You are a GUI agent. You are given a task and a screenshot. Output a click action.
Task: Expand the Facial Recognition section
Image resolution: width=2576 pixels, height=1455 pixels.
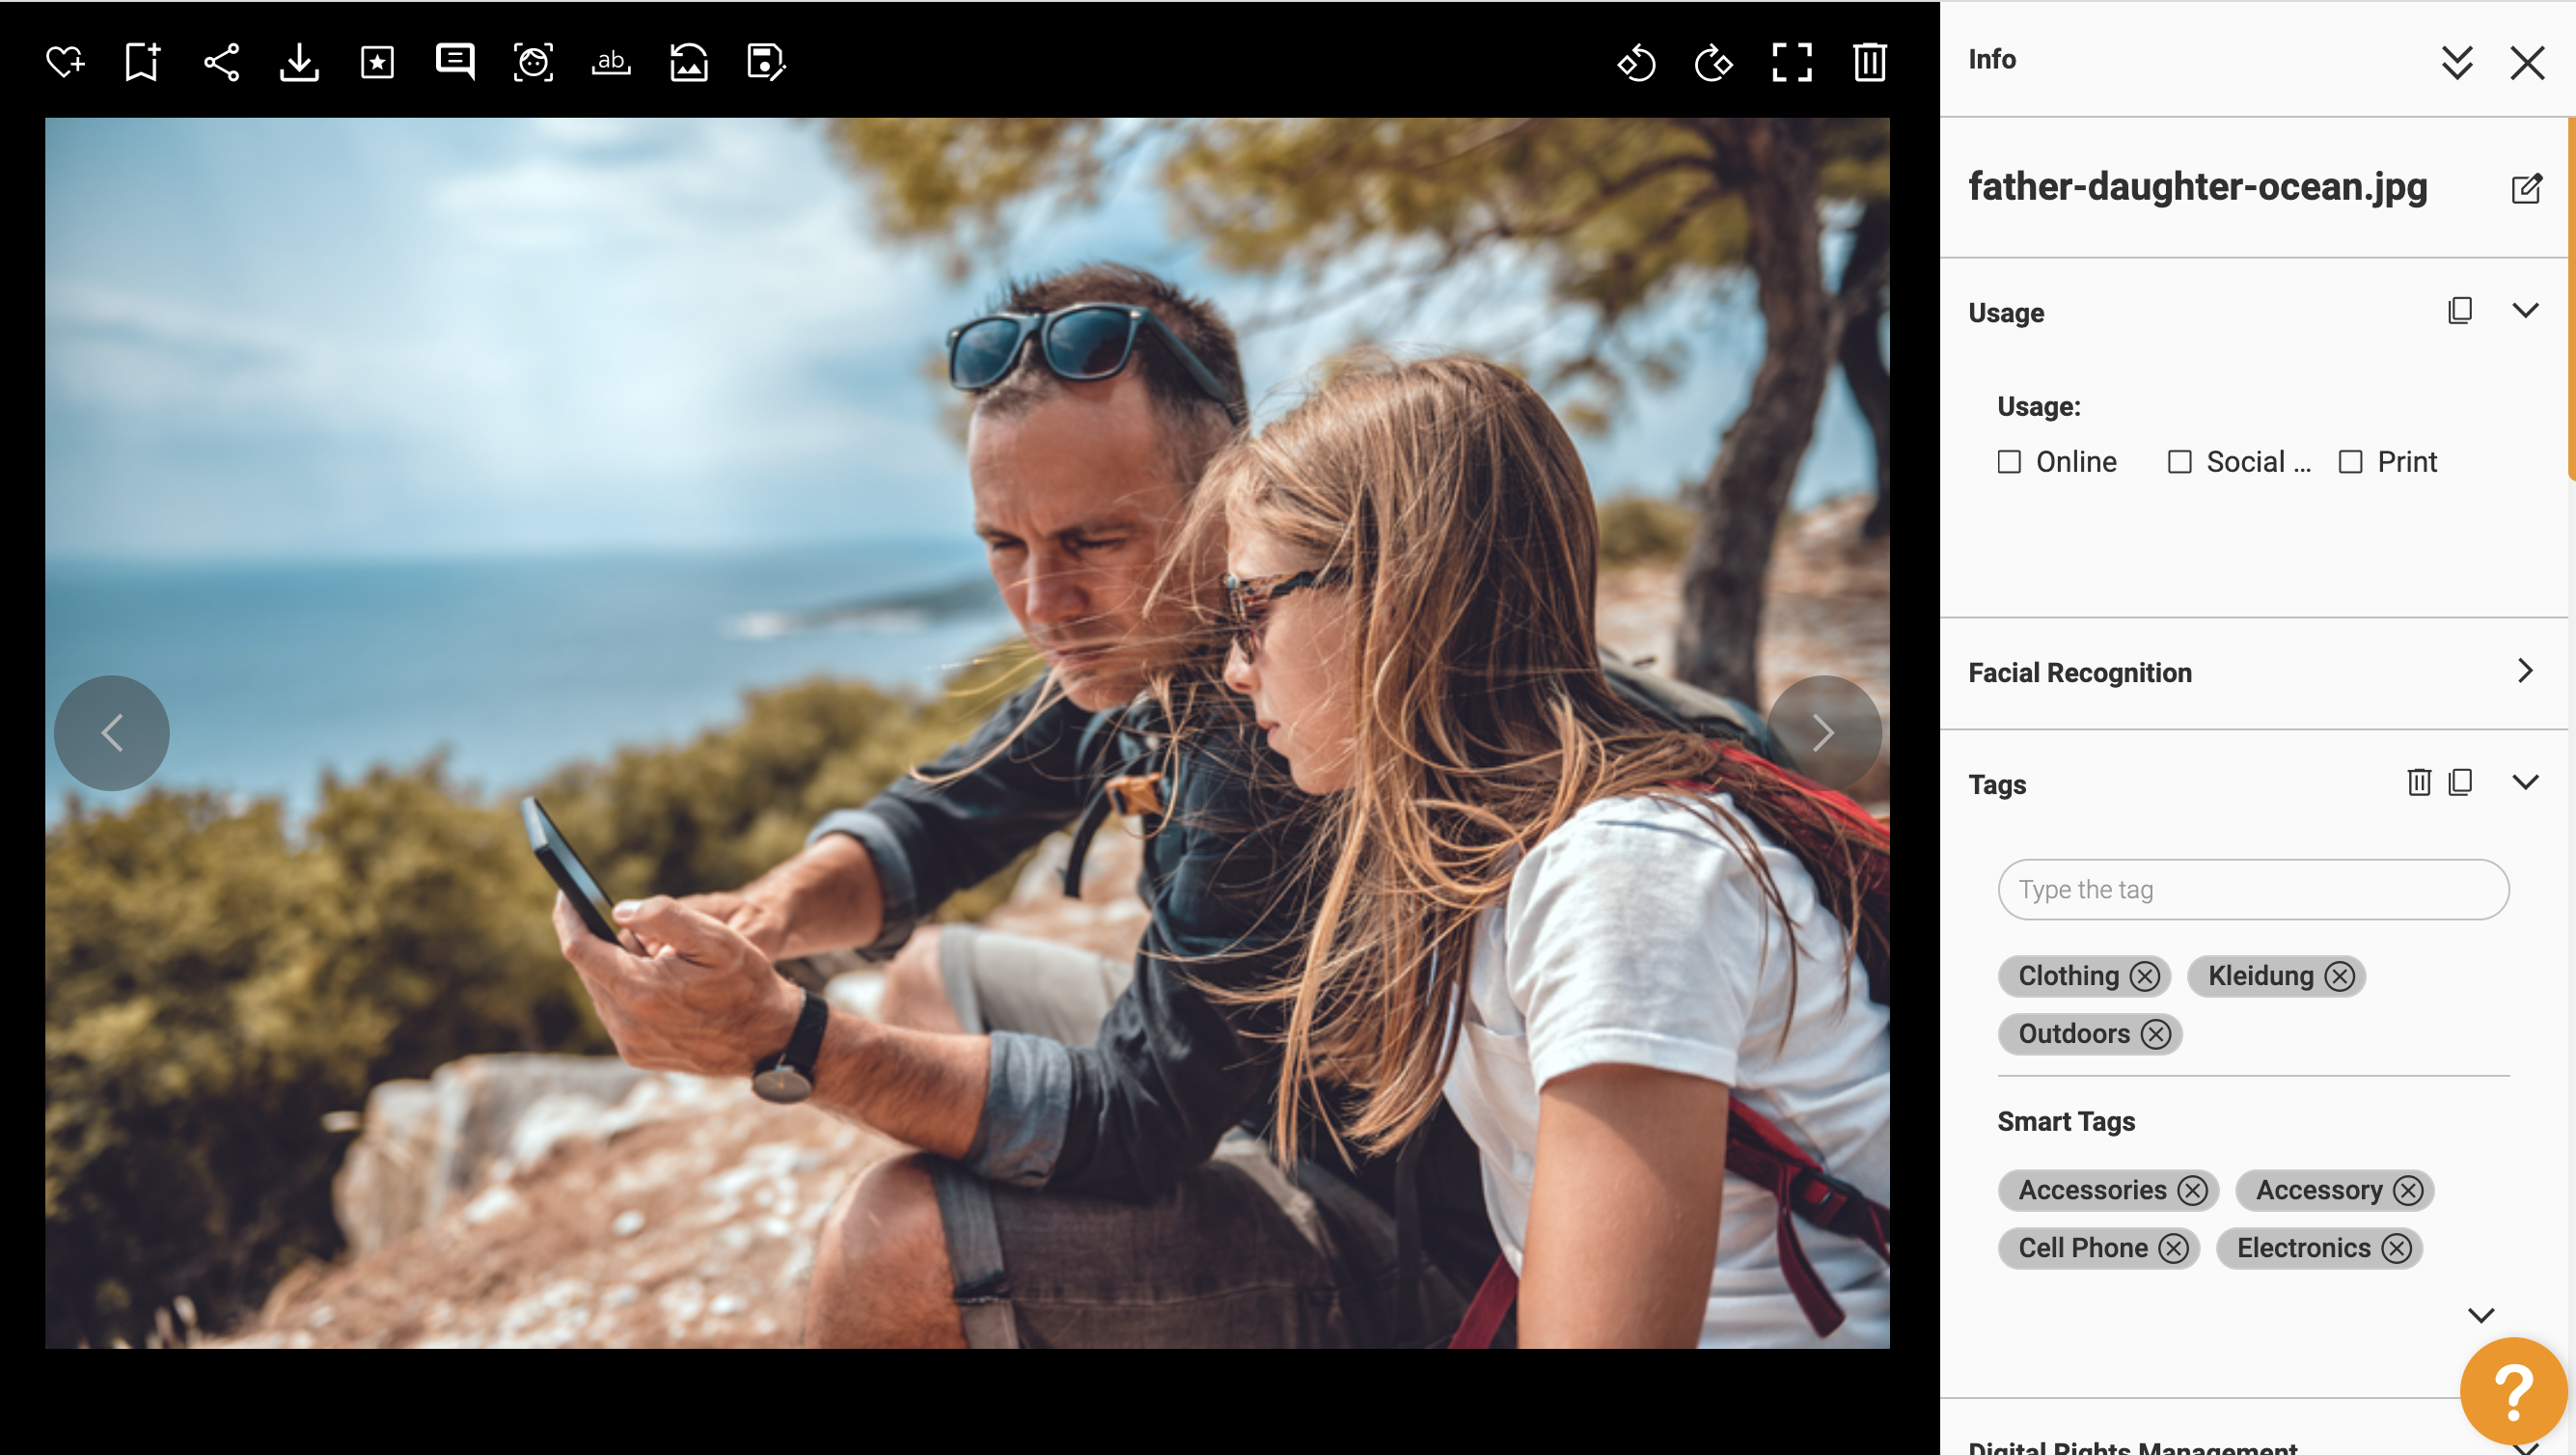[2525, 671]
